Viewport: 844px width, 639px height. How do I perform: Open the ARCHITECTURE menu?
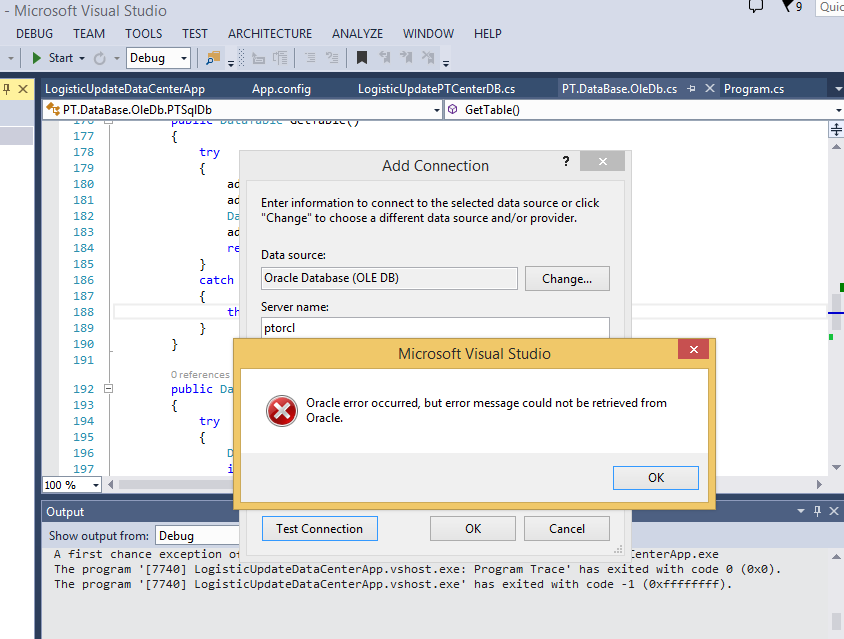click(270, 33)
